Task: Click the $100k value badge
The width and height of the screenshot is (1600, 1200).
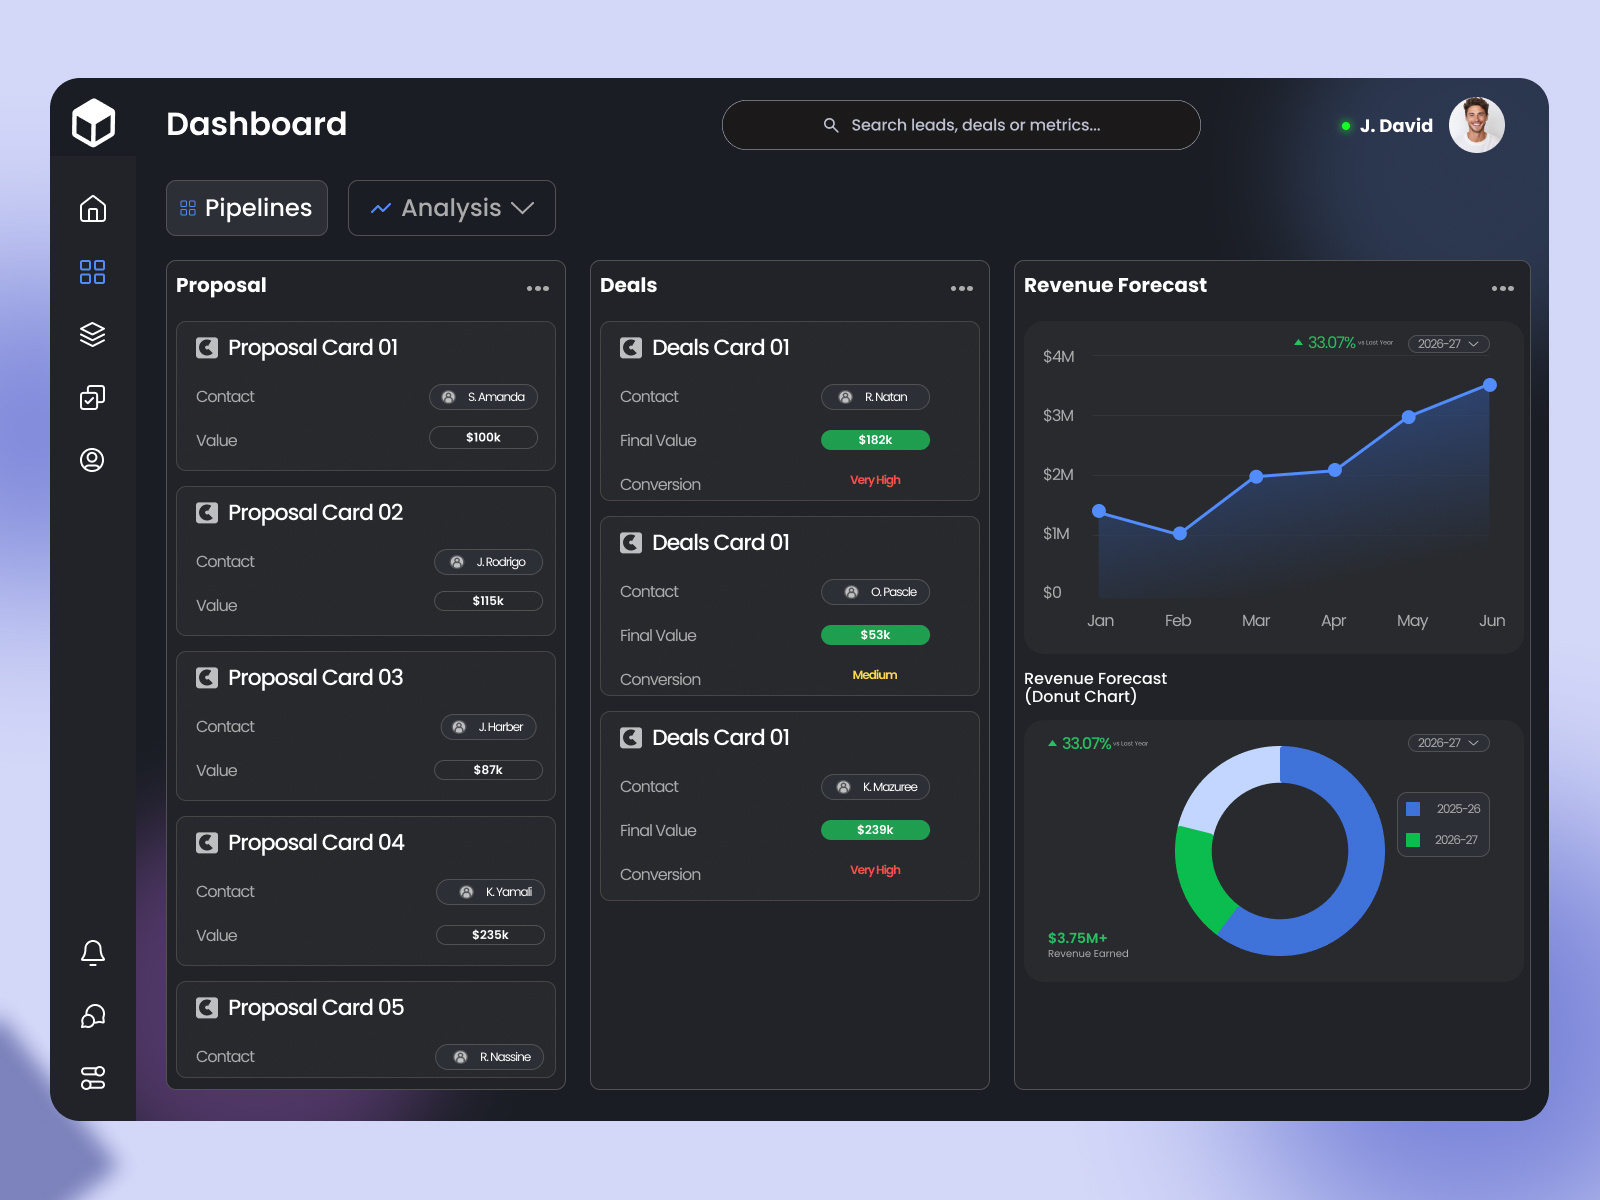Action: [484, 437]
